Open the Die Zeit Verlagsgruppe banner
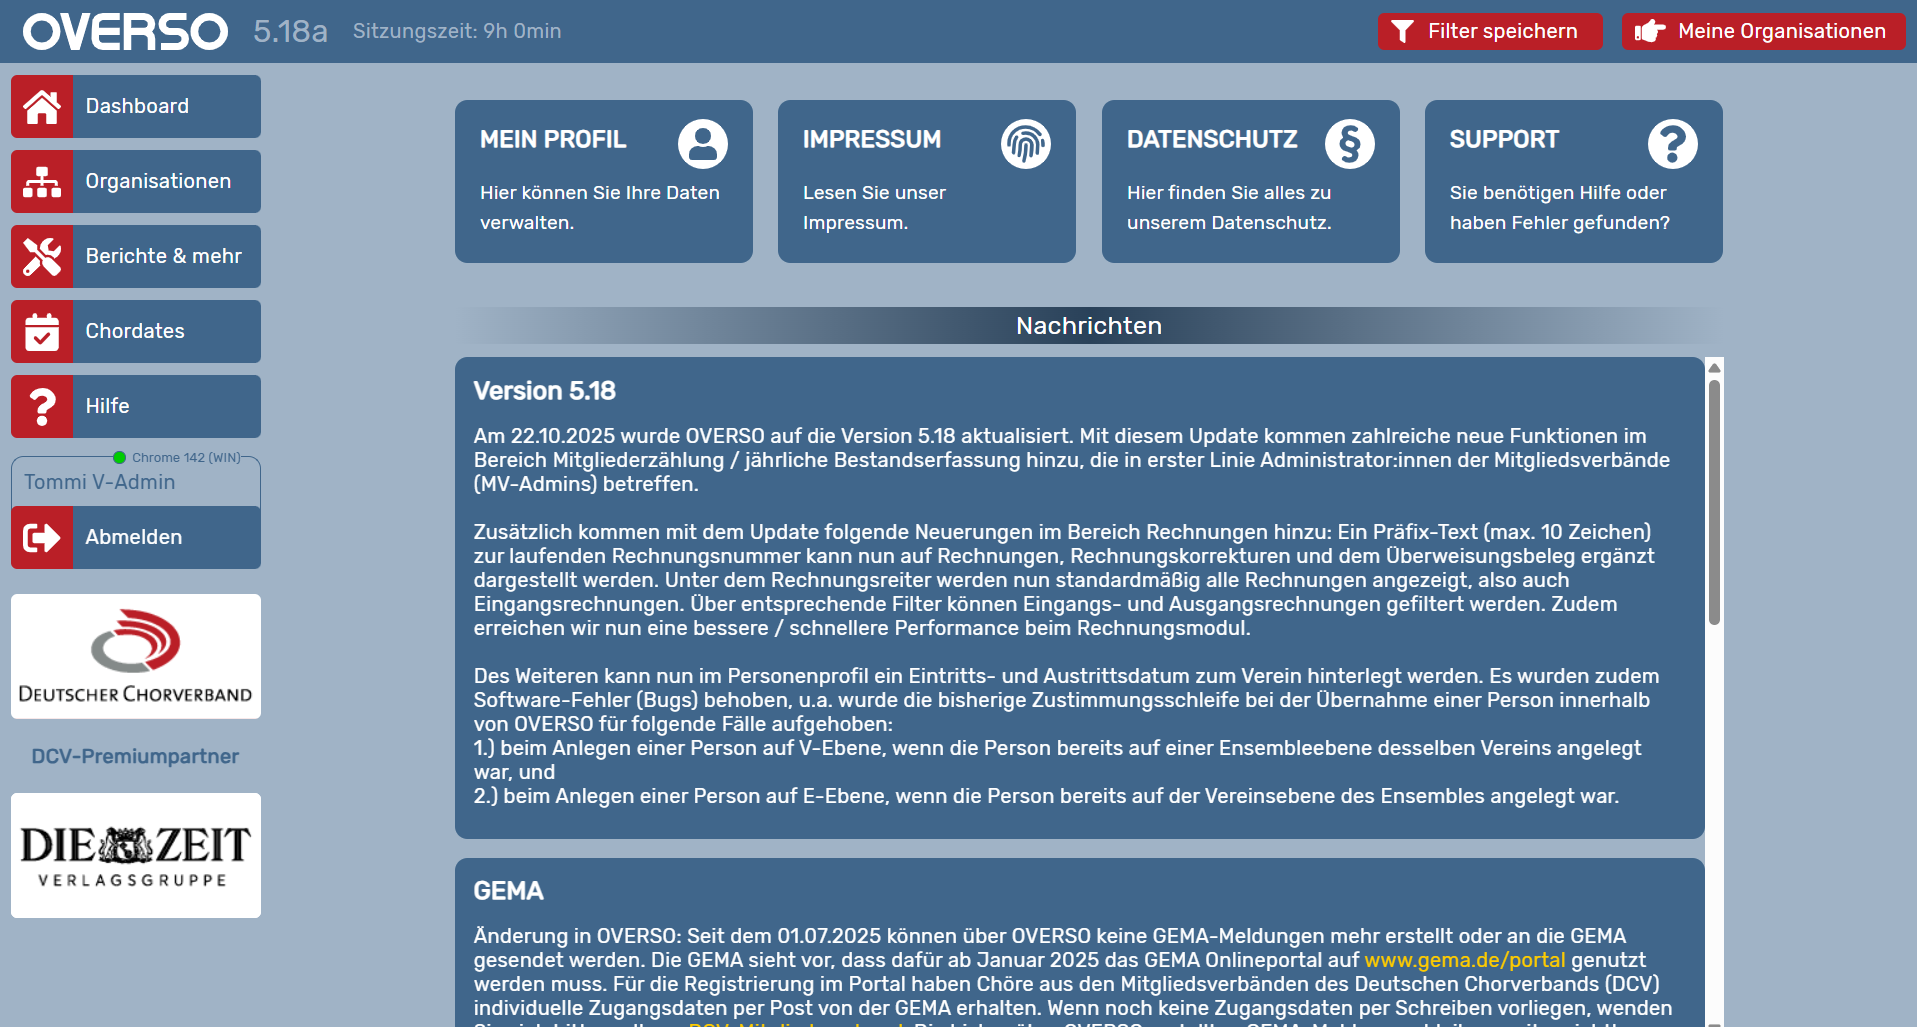 pyautogui.click(x=136, y=856)
